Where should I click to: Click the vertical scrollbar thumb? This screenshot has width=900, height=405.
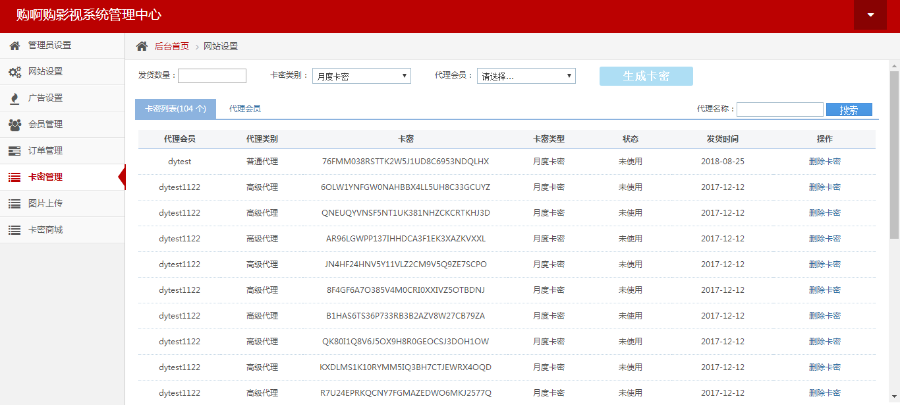[894, 155]
